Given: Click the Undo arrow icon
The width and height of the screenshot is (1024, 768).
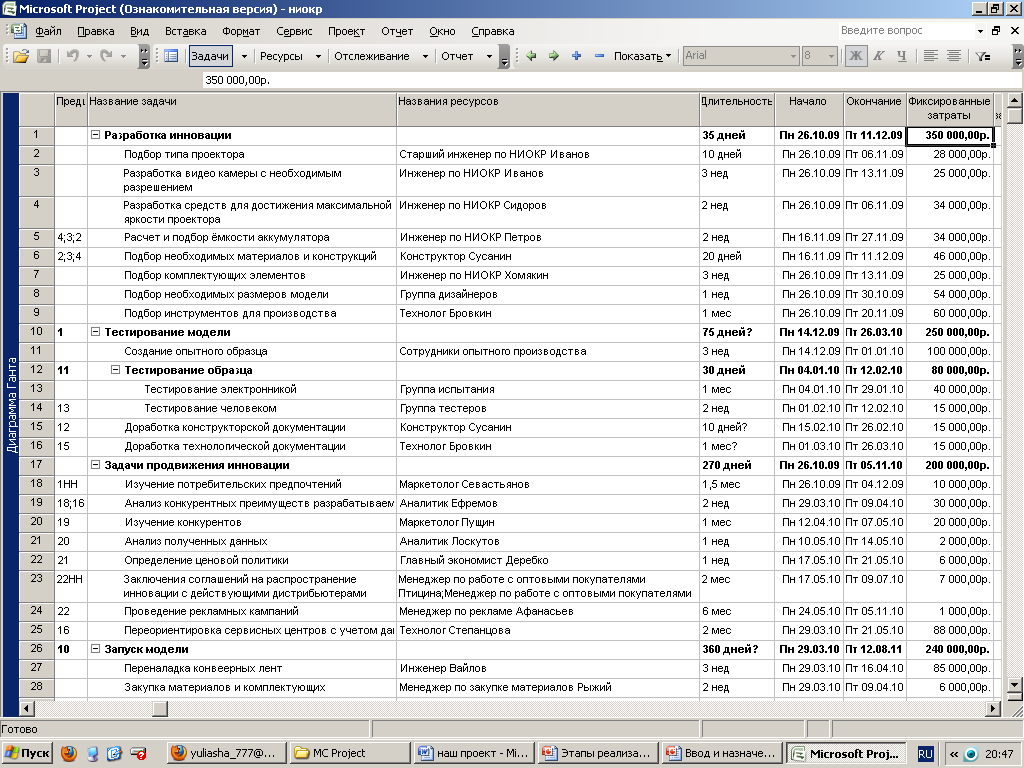Looking at the screenshot, I should coord(72,56).
